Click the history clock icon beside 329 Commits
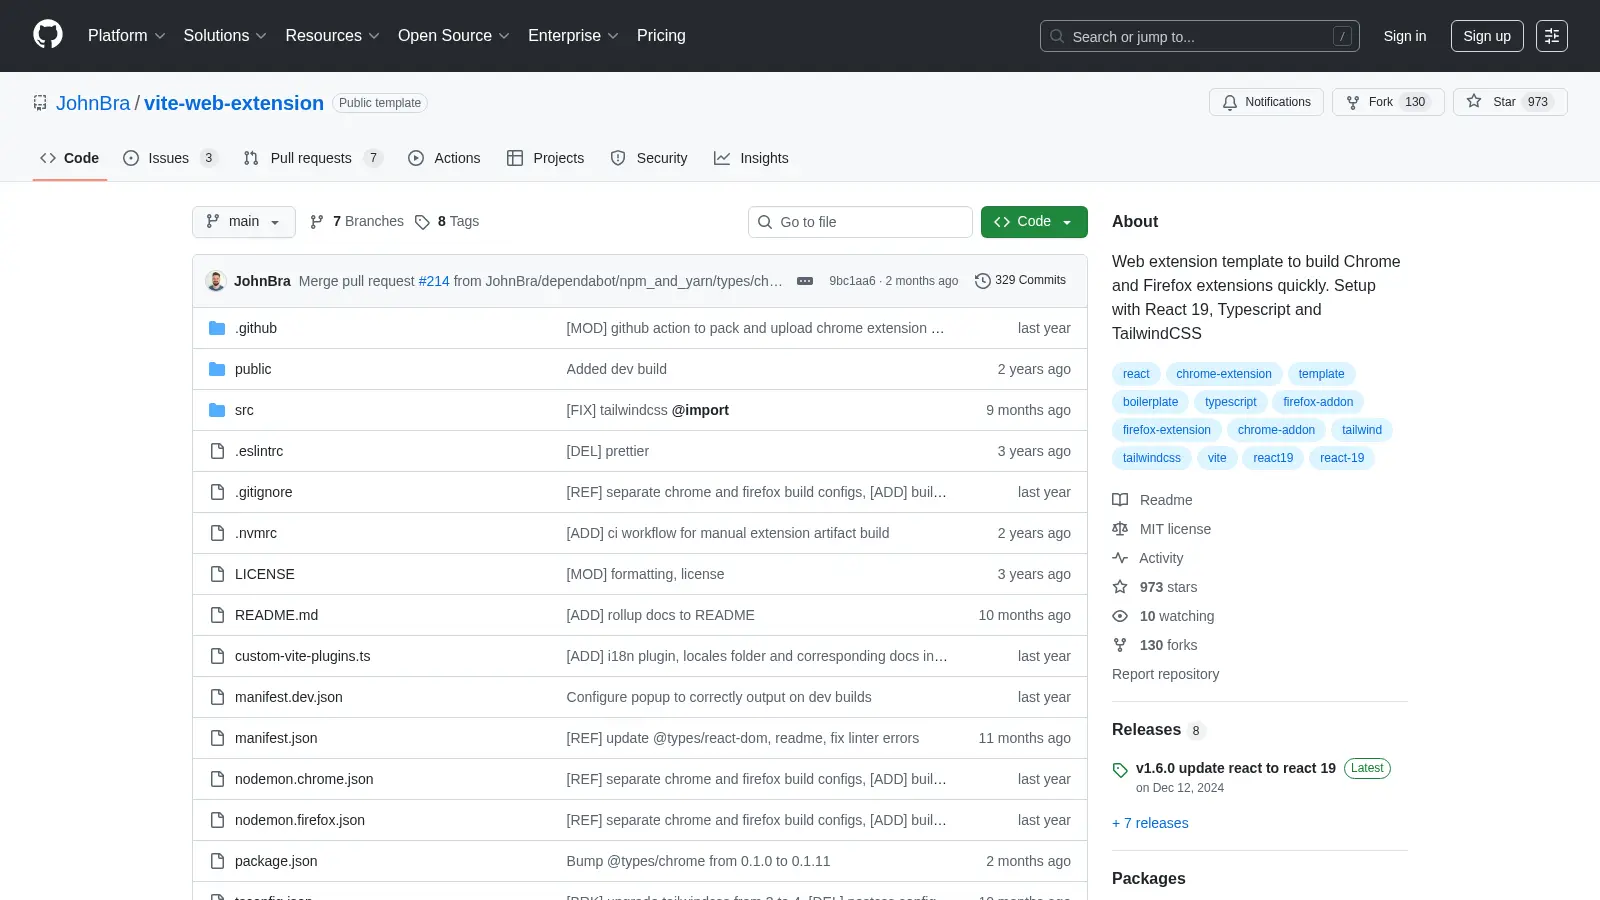This screenshot has width=1600, height=900. coord(983,281)
